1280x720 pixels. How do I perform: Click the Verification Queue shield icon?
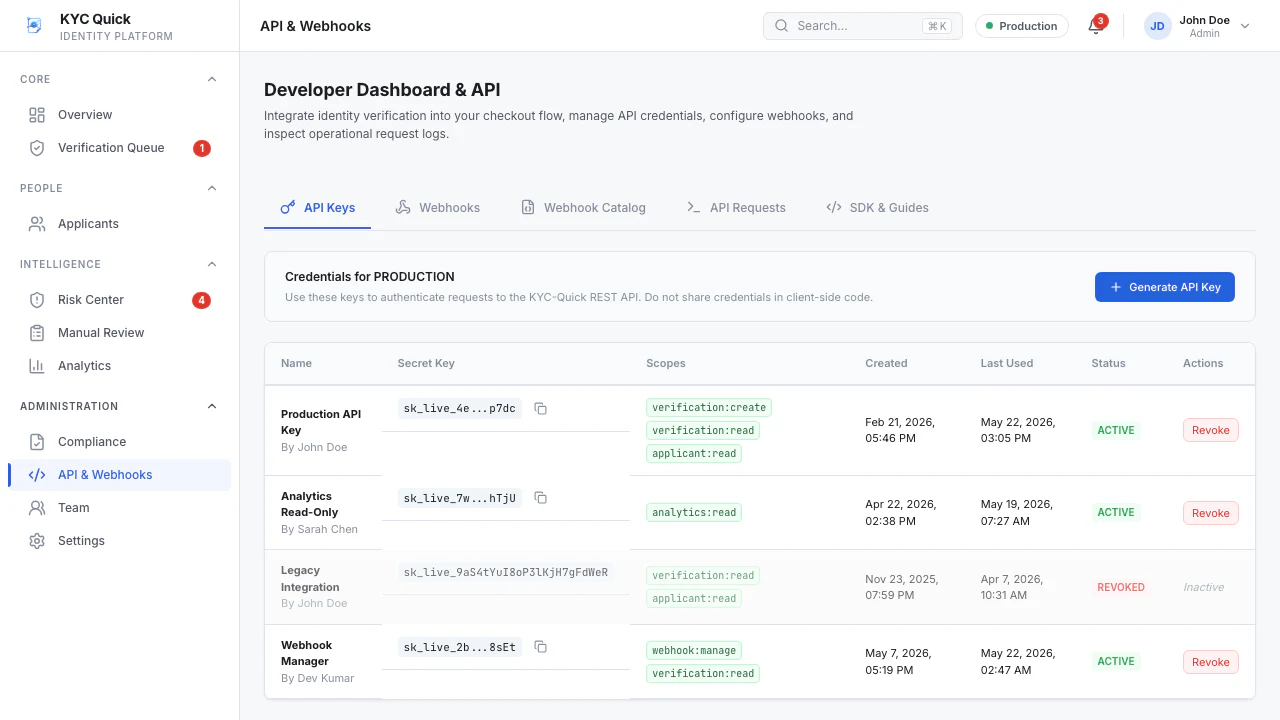(x=37, y=148)
